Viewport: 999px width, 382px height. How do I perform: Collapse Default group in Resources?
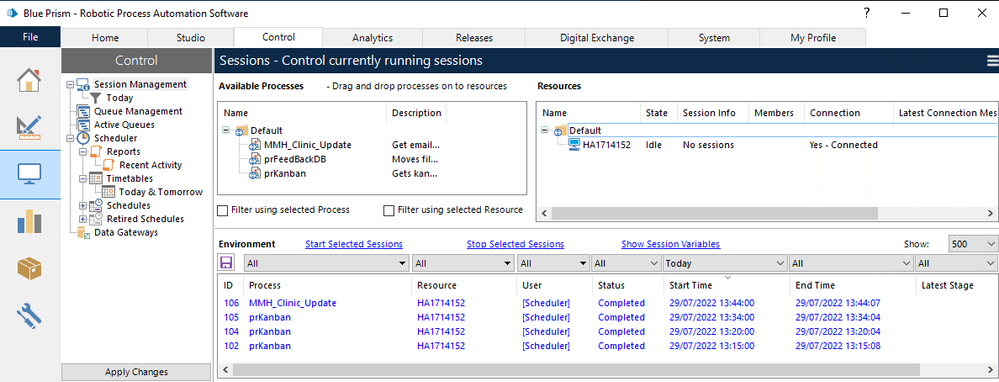tap(545, 131)
